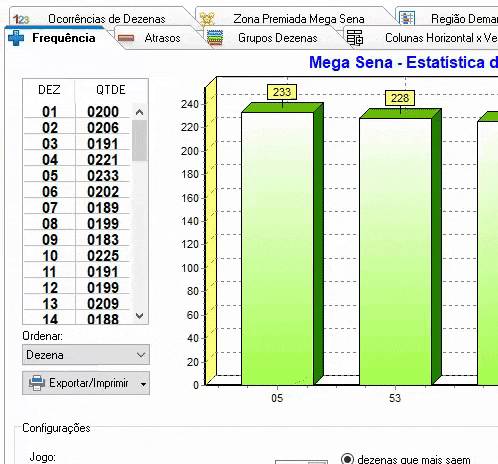The height and width of the screenshot is (464, 498).
Task: Select dezena 14 row showing 0188
Action: 77,319
